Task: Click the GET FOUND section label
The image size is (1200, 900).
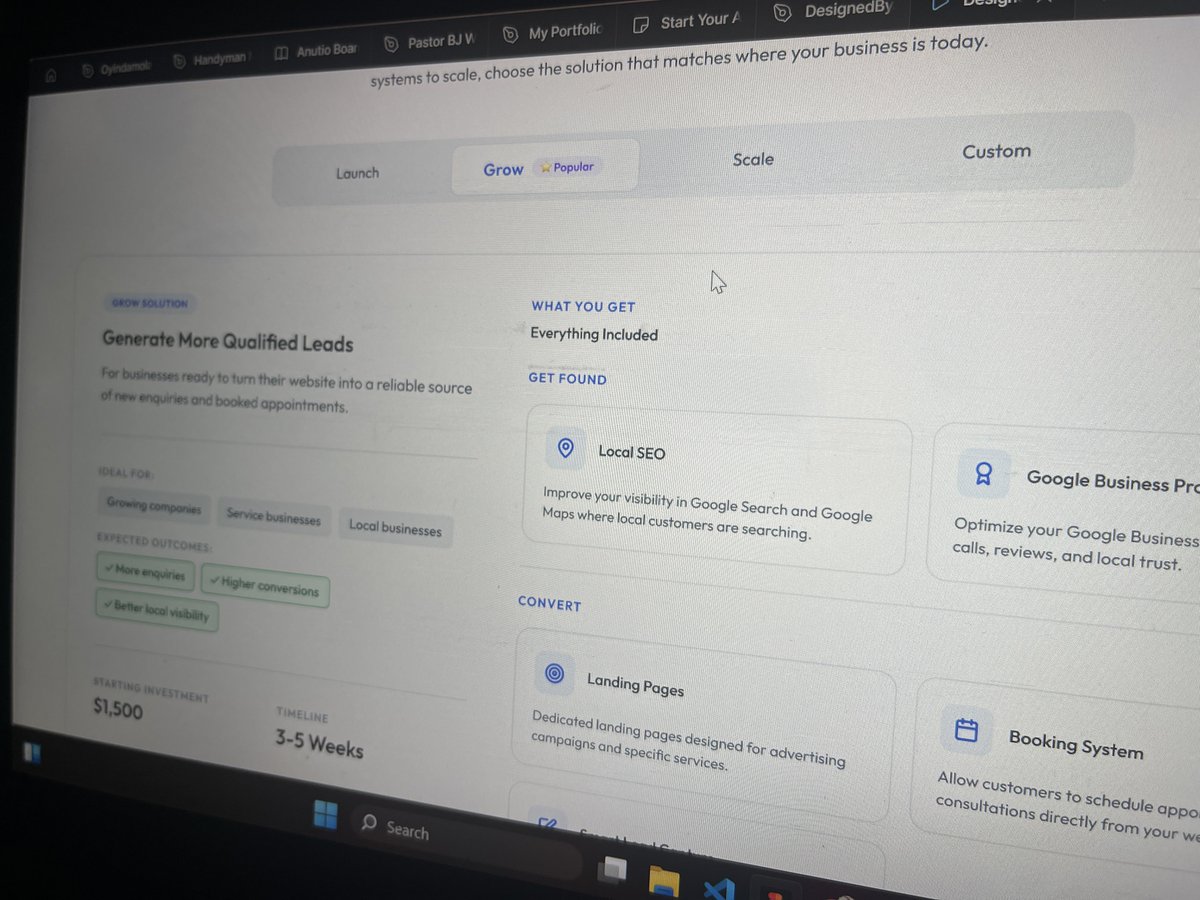Action: coord(567,379)
